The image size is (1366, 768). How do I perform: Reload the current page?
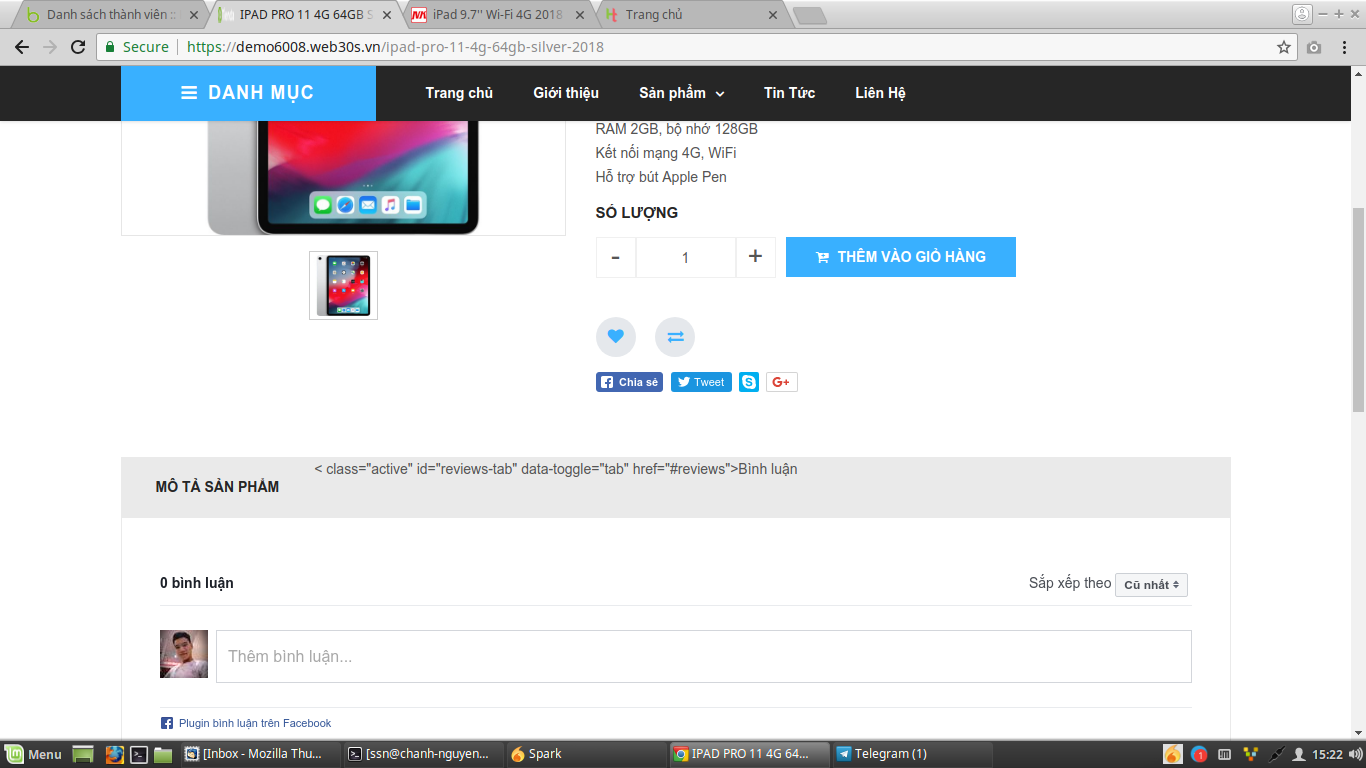point(78,47)
